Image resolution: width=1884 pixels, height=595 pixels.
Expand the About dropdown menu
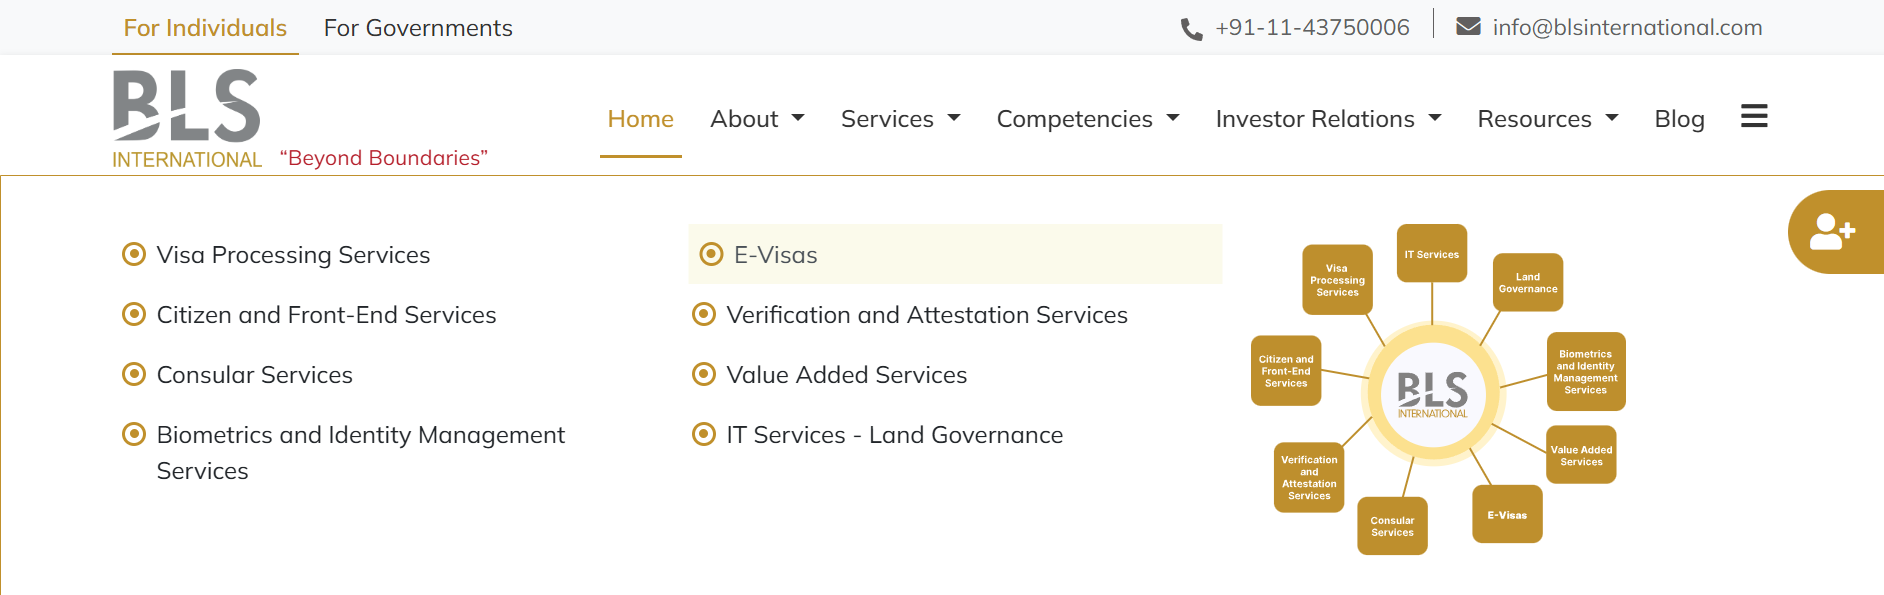pyautogui.click(x=757, y=119)
